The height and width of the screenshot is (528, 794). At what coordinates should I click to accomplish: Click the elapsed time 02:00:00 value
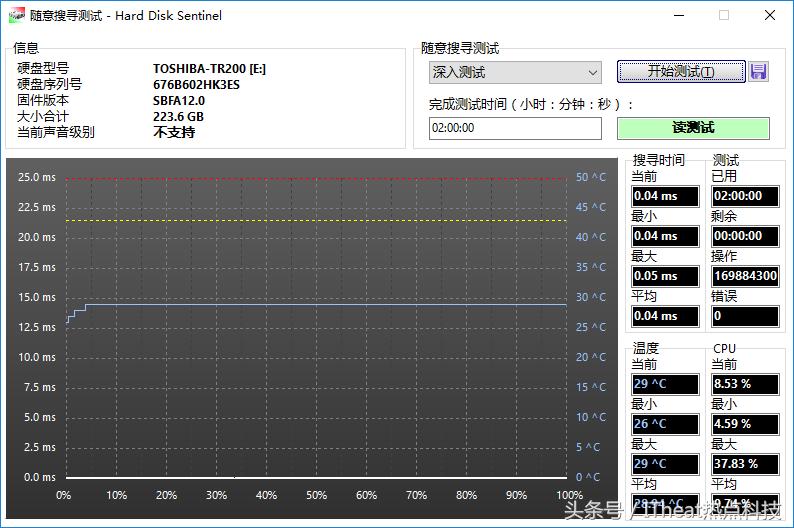click(745, 196)
